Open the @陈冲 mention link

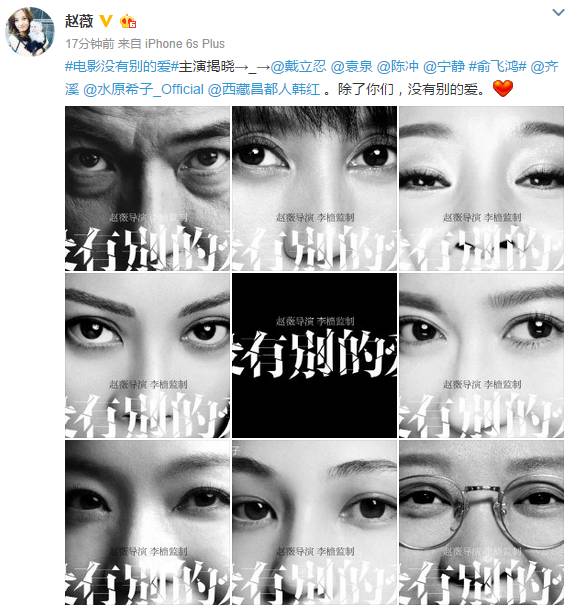398,66
